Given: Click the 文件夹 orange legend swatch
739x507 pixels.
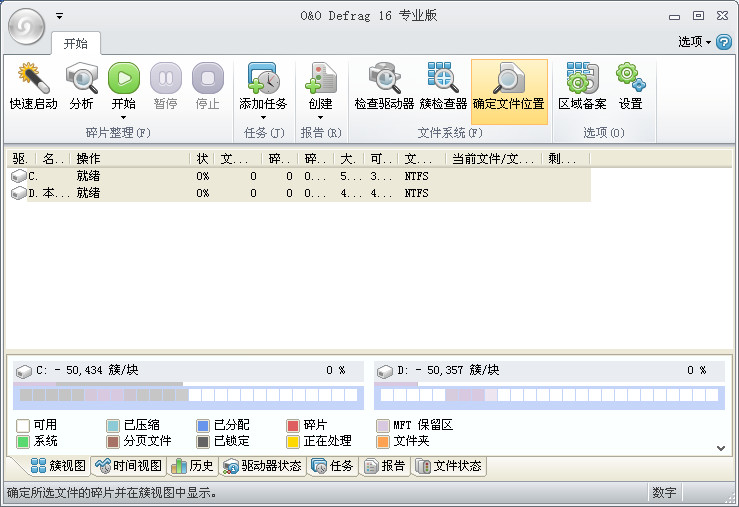Looking at the screenshot, I should coord(383,442).
